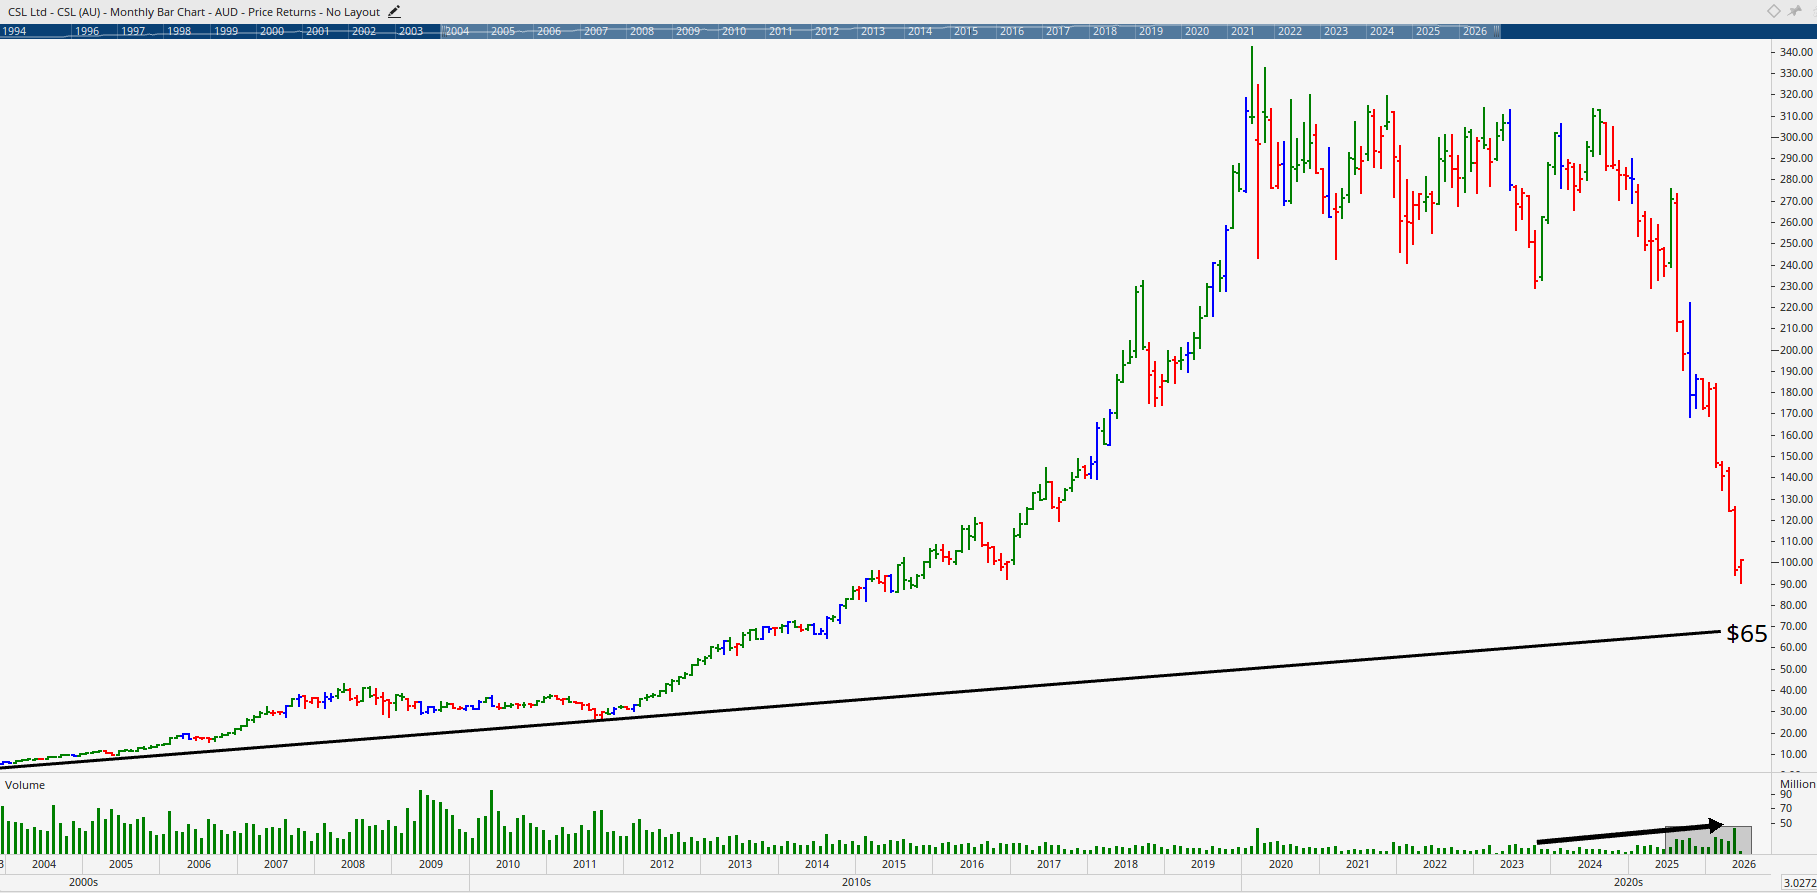Click 2021 on the bottom date axis
Viewport: 1817px width, 893px height.
1358,864
